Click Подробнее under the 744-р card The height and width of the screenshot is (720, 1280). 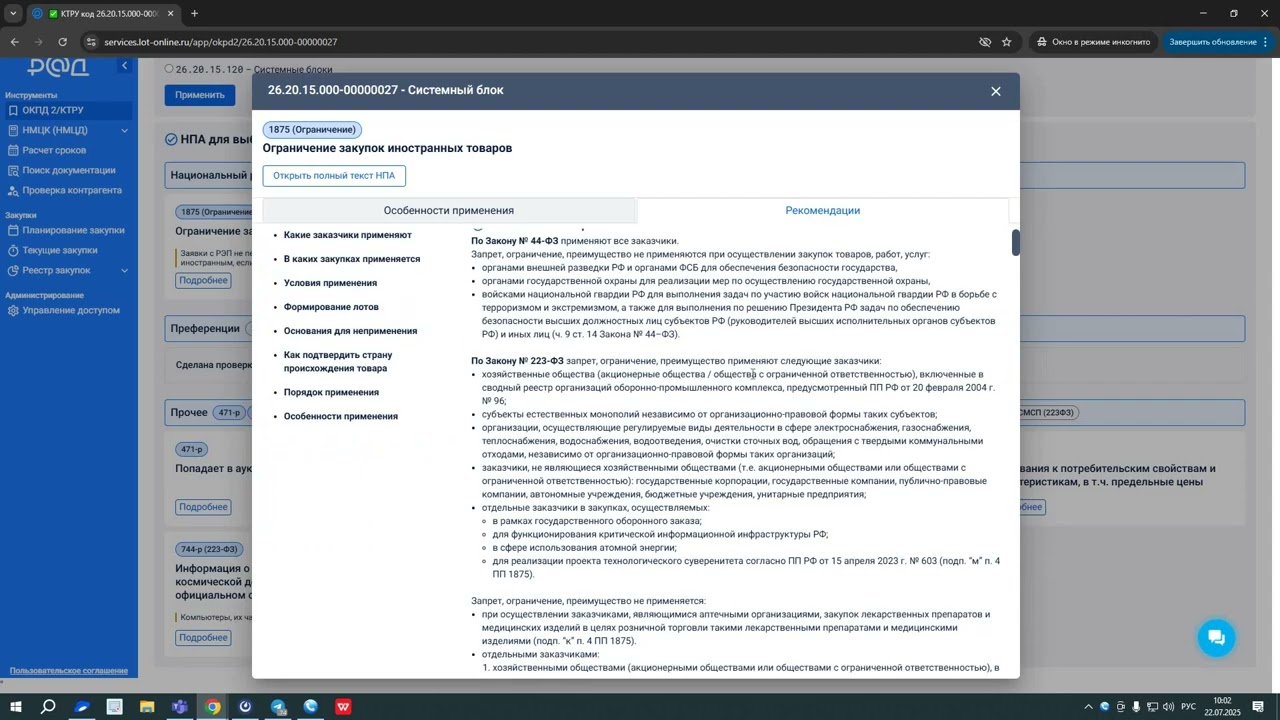(x=203, y=637)
